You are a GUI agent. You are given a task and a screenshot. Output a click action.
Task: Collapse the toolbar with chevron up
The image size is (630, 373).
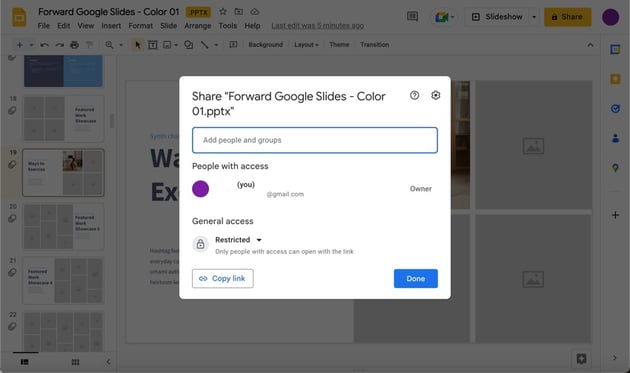click(x=590, y=45)
